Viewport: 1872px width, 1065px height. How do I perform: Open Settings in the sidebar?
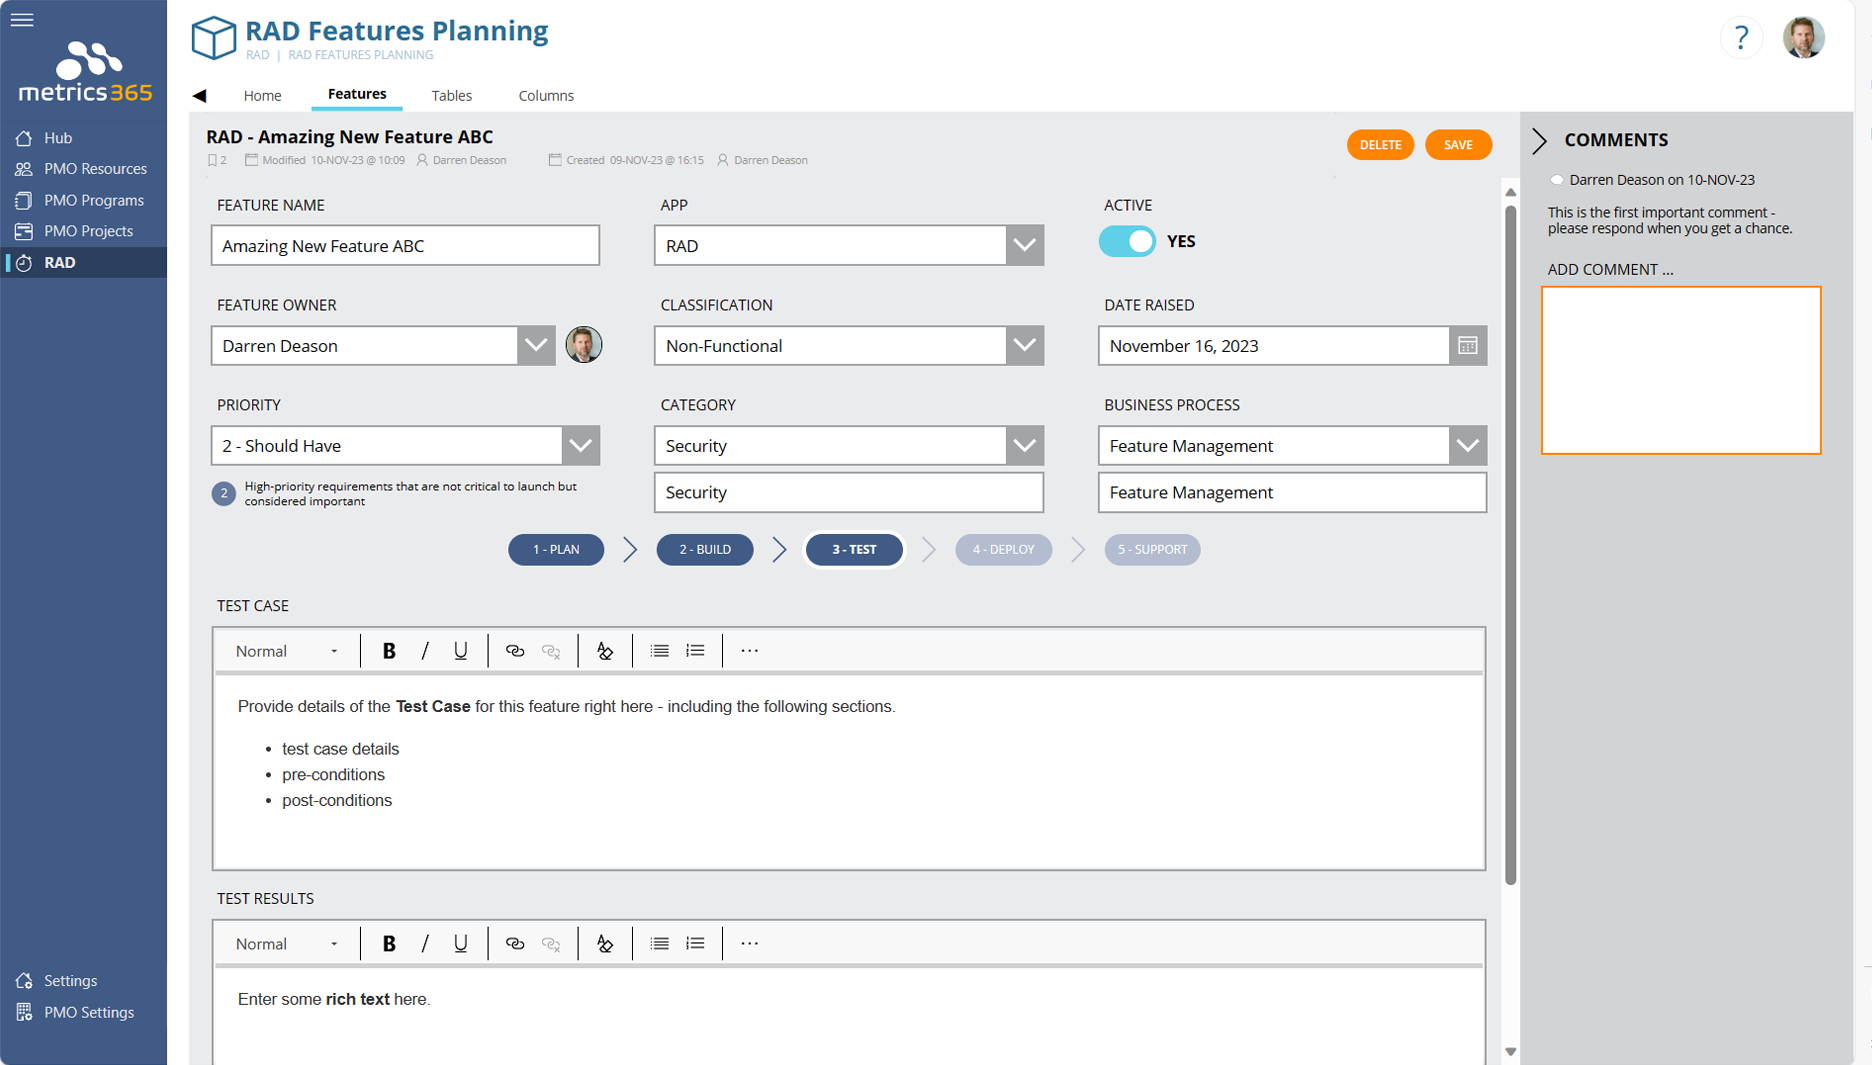[70, 981]
